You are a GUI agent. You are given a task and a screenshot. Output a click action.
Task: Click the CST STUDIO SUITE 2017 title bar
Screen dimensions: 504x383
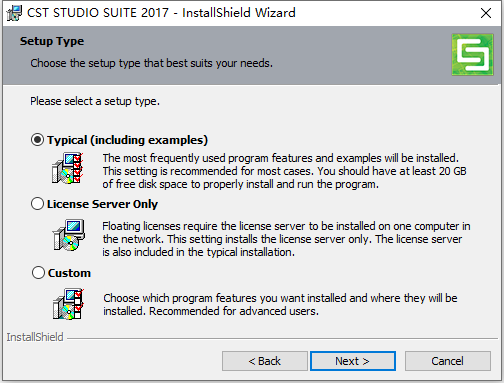[x=161, y=13]
